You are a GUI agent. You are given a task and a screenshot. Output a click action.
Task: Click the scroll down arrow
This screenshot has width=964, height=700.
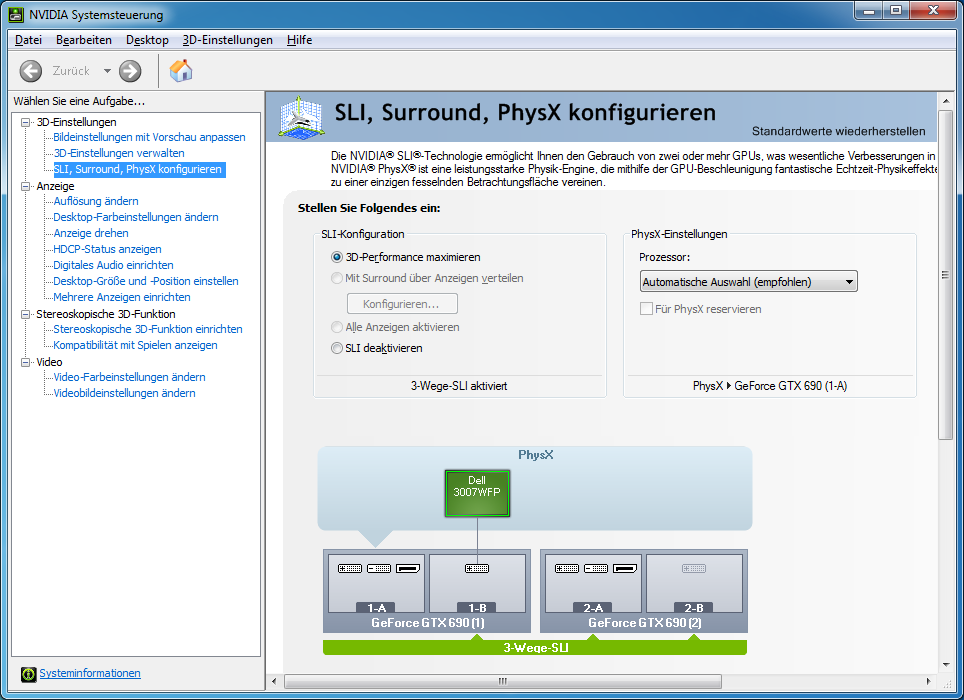pos(946,664)
